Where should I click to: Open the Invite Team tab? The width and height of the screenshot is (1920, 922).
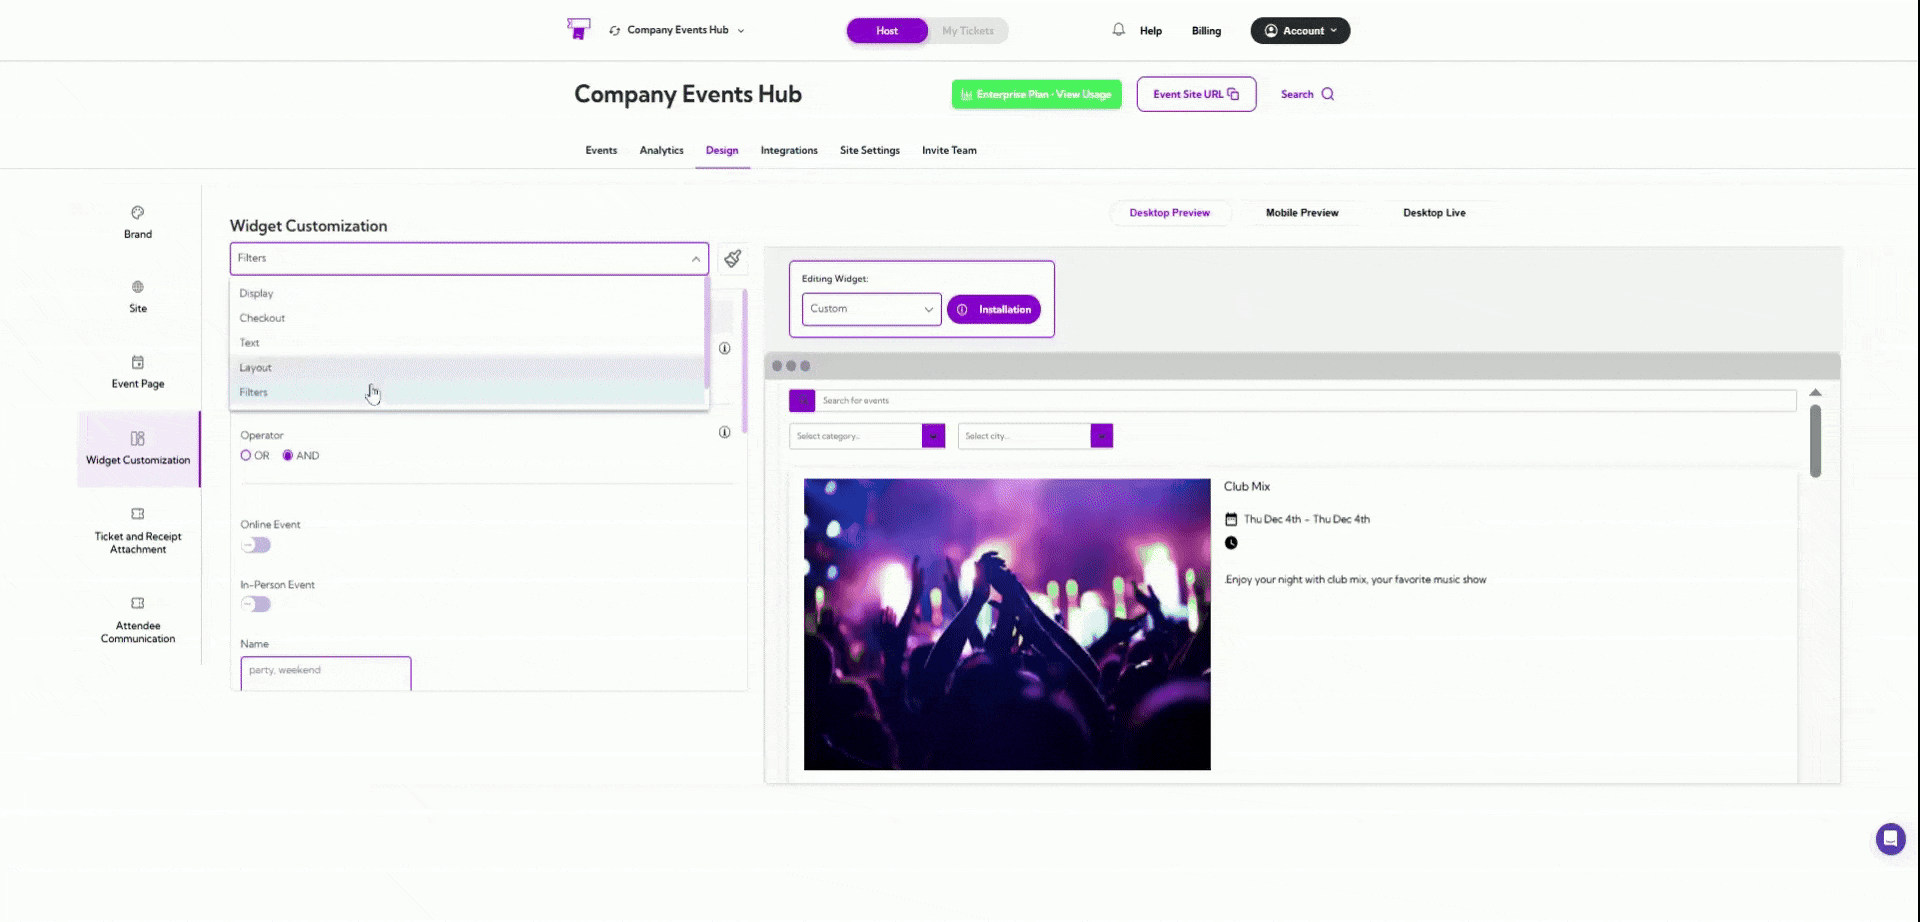(x=949, y=150)
